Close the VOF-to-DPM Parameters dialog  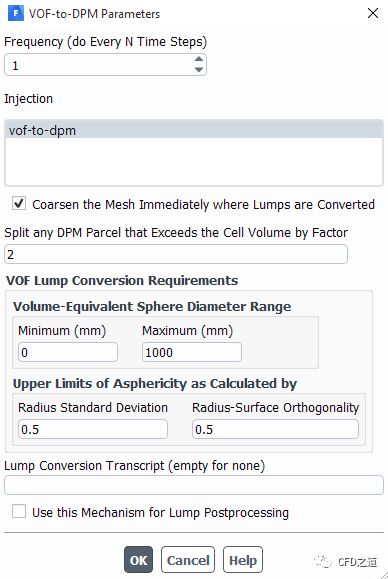click(x=373, y=13)
